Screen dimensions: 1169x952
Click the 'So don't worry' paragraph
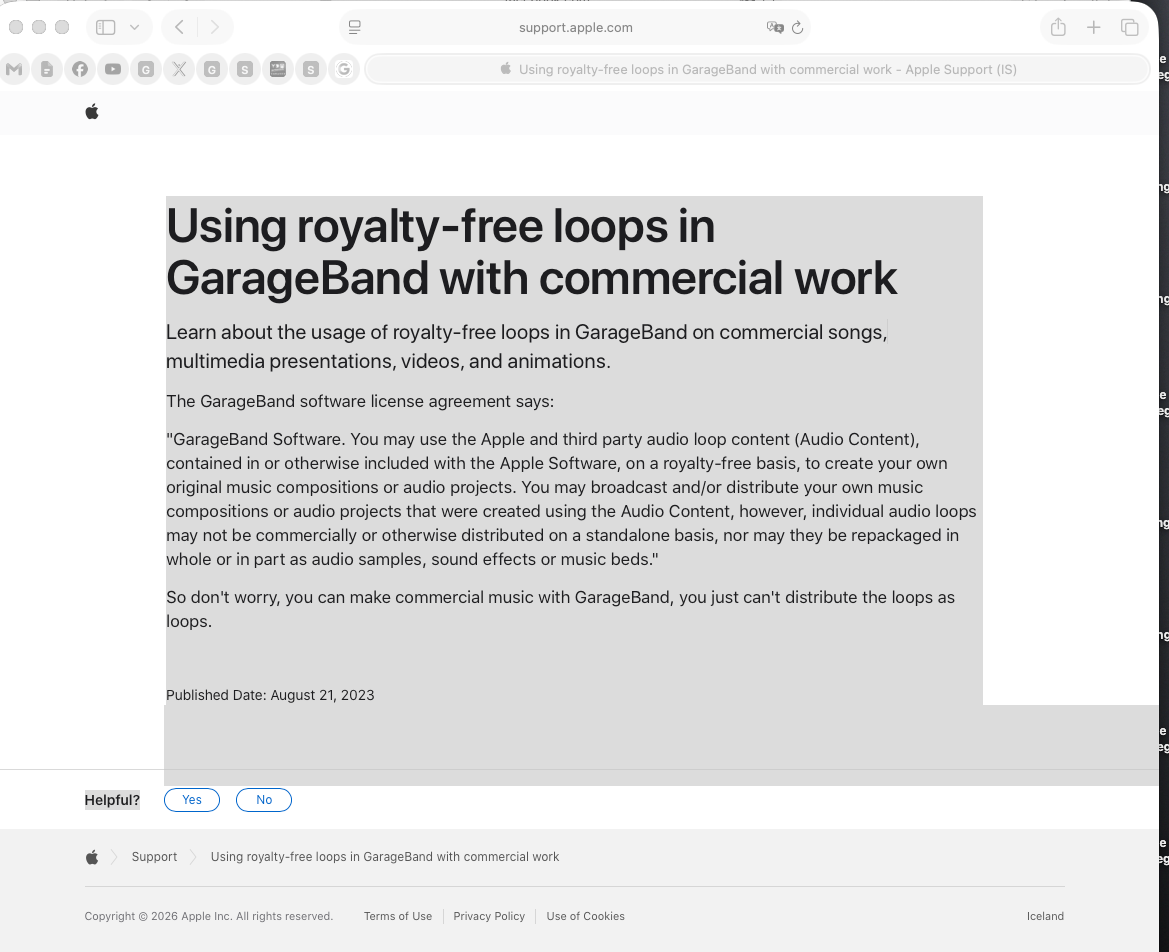pyautogui.click(x=560, y=609)
